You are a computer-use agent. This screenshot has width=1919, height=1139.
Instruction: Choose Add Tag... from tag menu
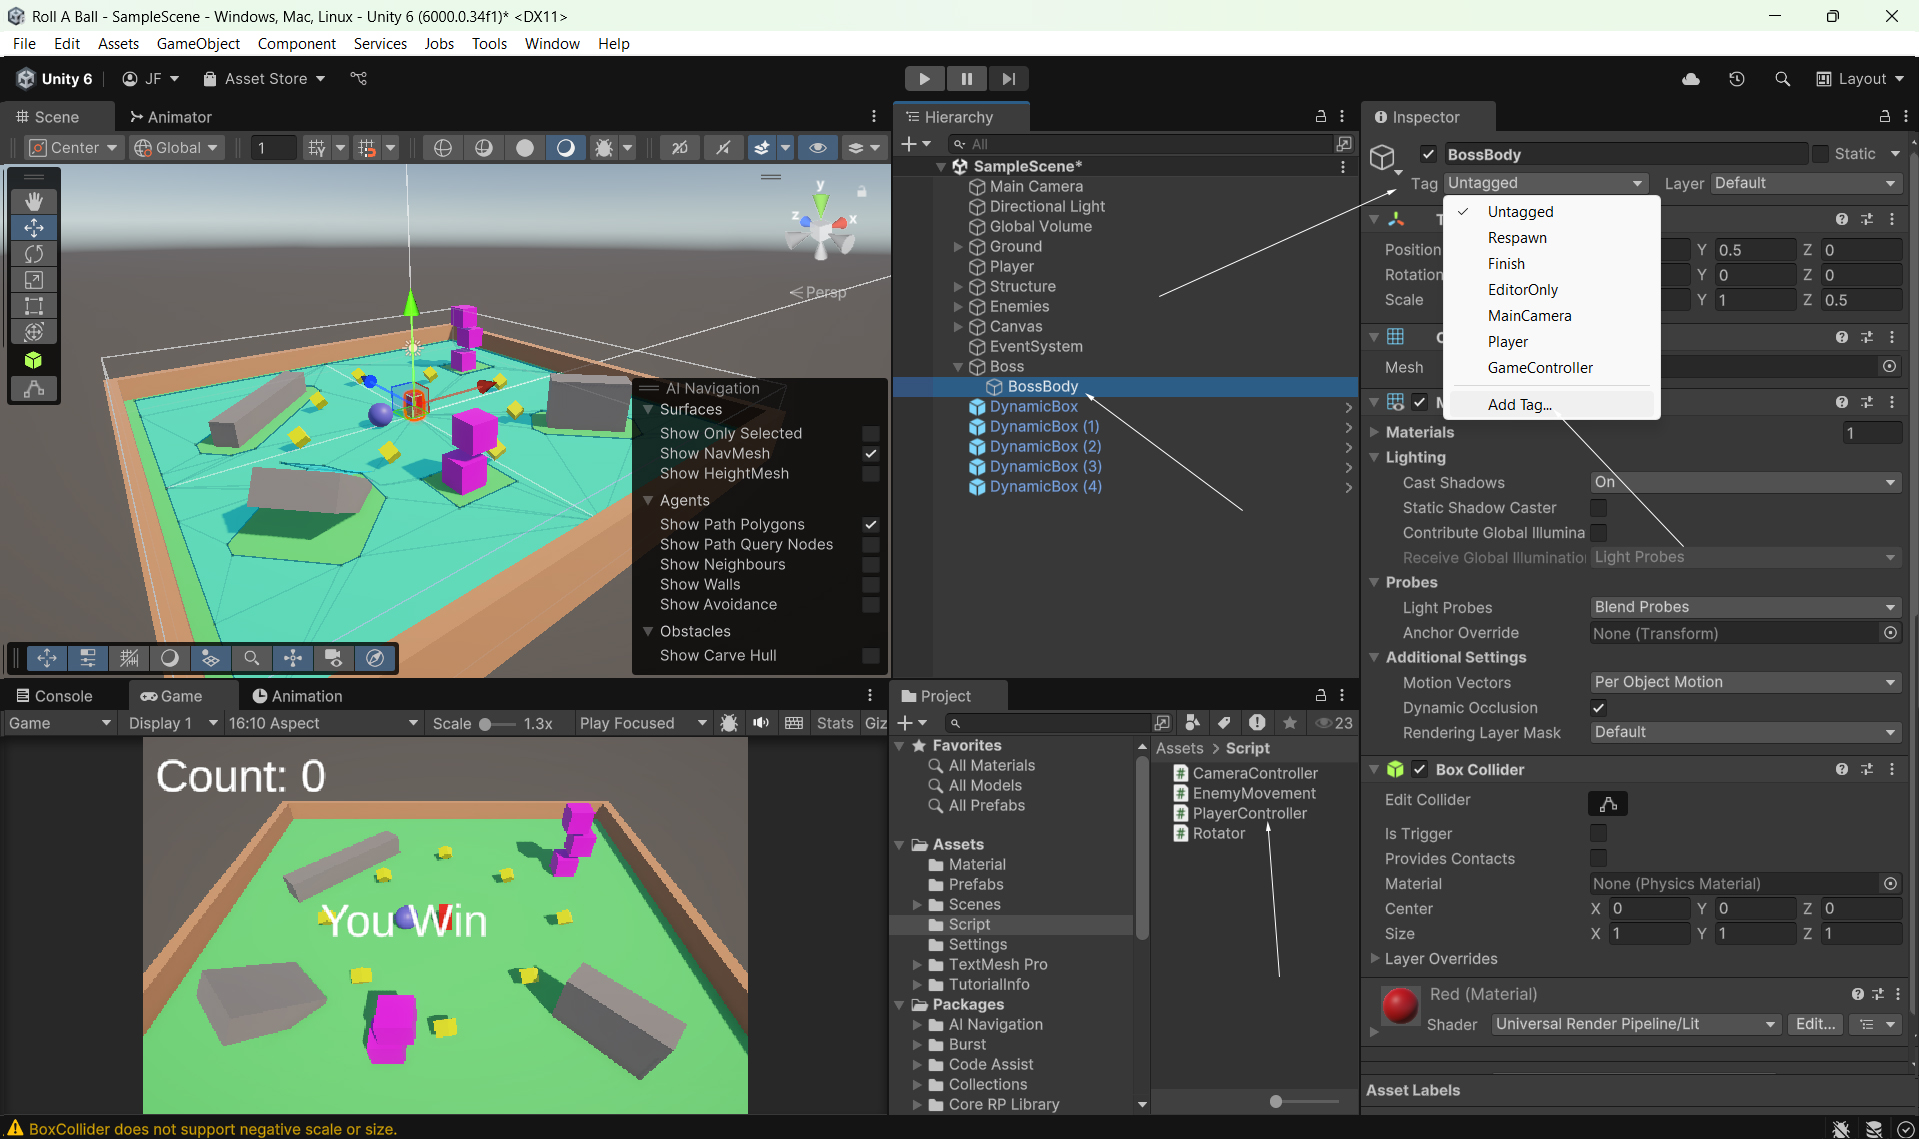click(x=1519, y=404)
